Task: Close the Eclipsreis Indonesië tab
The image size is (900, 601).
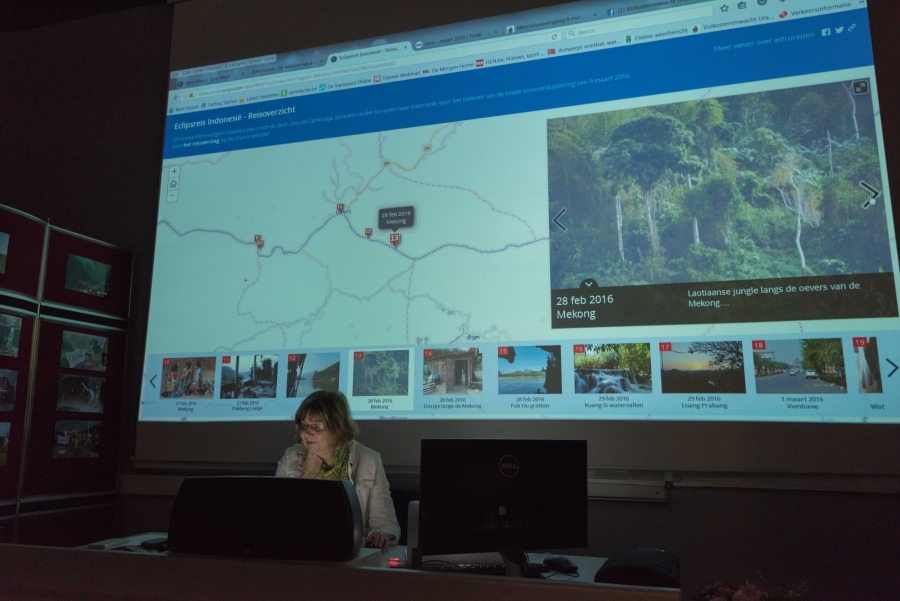Action: 407,46
